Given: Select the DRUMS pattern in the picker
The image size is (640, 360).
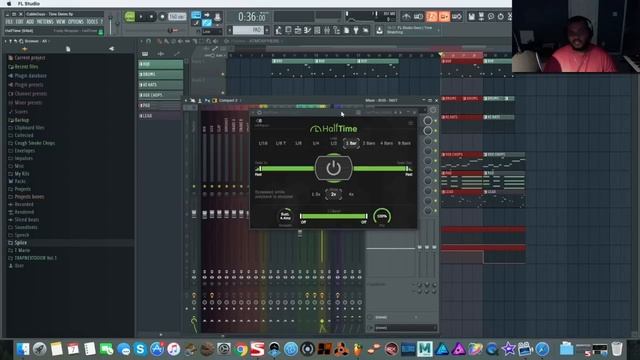Looking at the screenshot, I should (x=161, y=74).
